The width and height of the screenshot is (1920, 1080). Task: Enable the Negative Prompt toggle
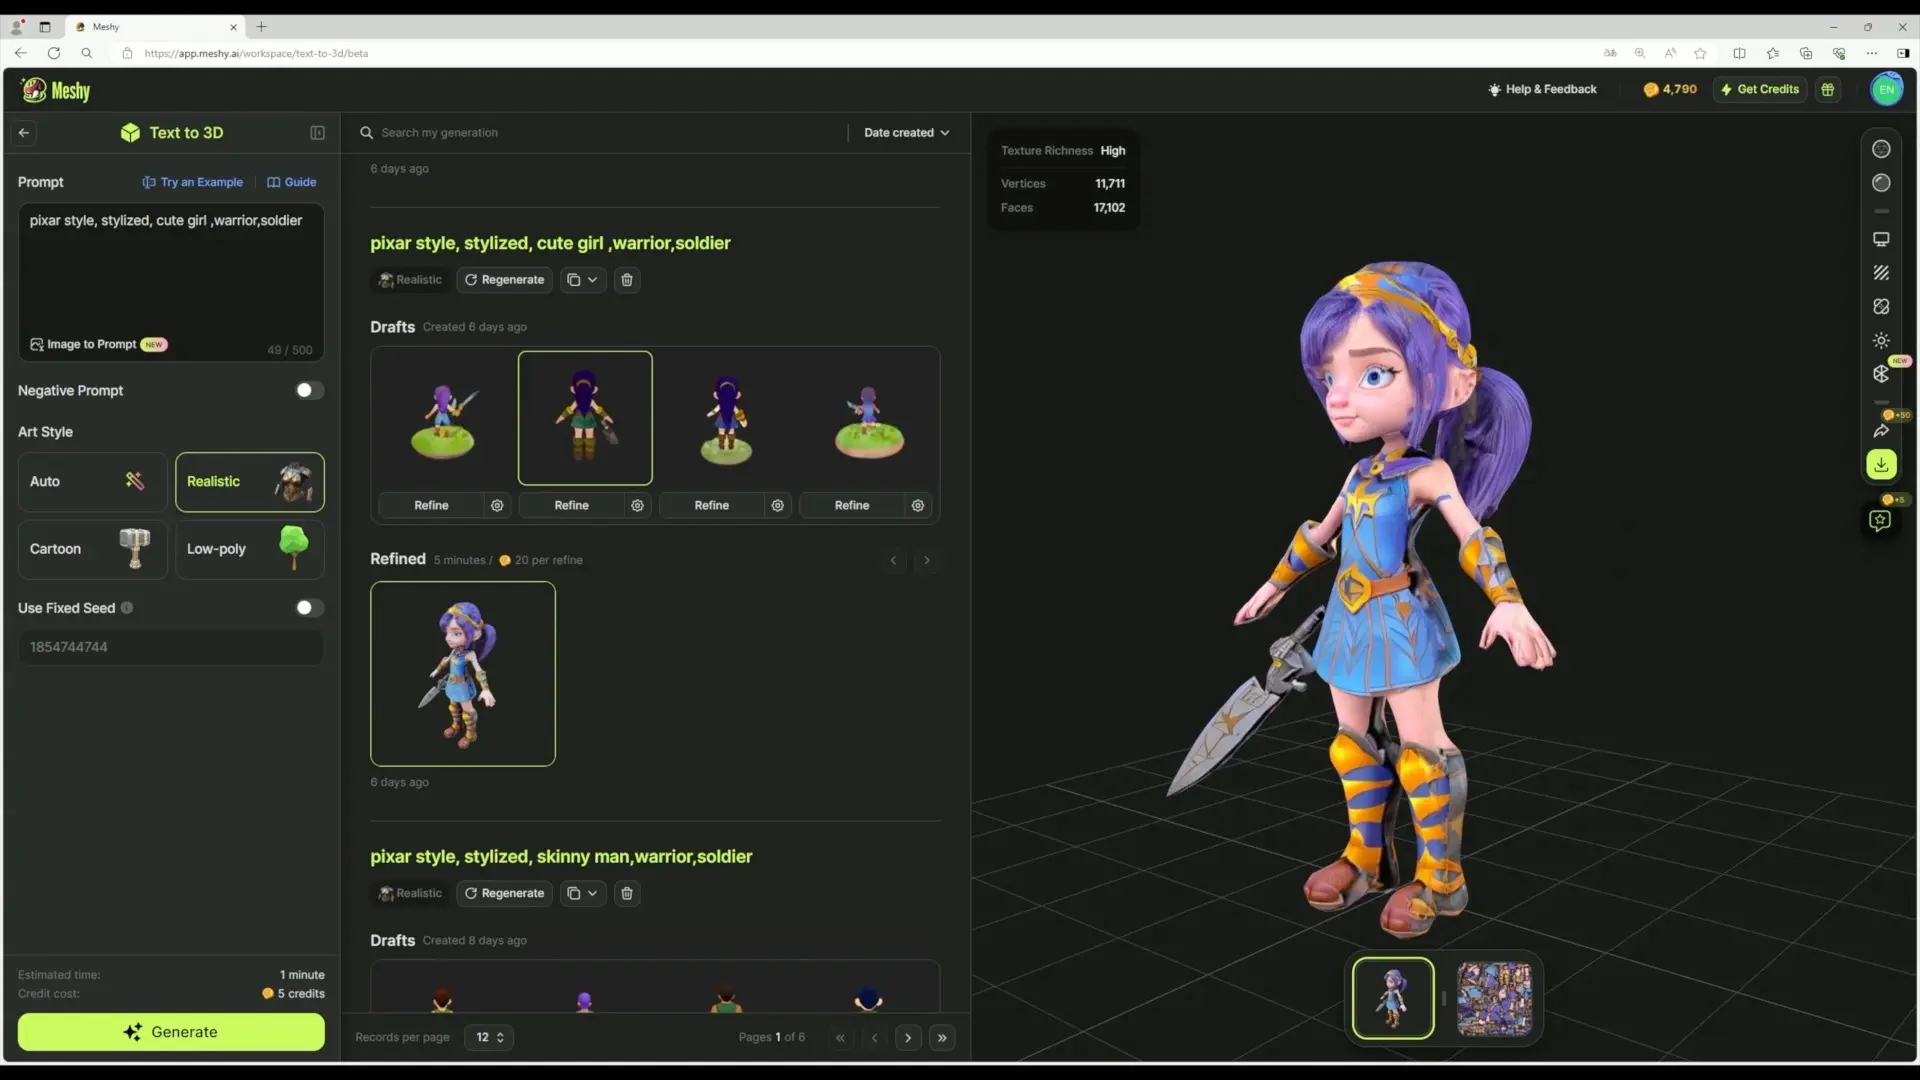tap(309, 391)
